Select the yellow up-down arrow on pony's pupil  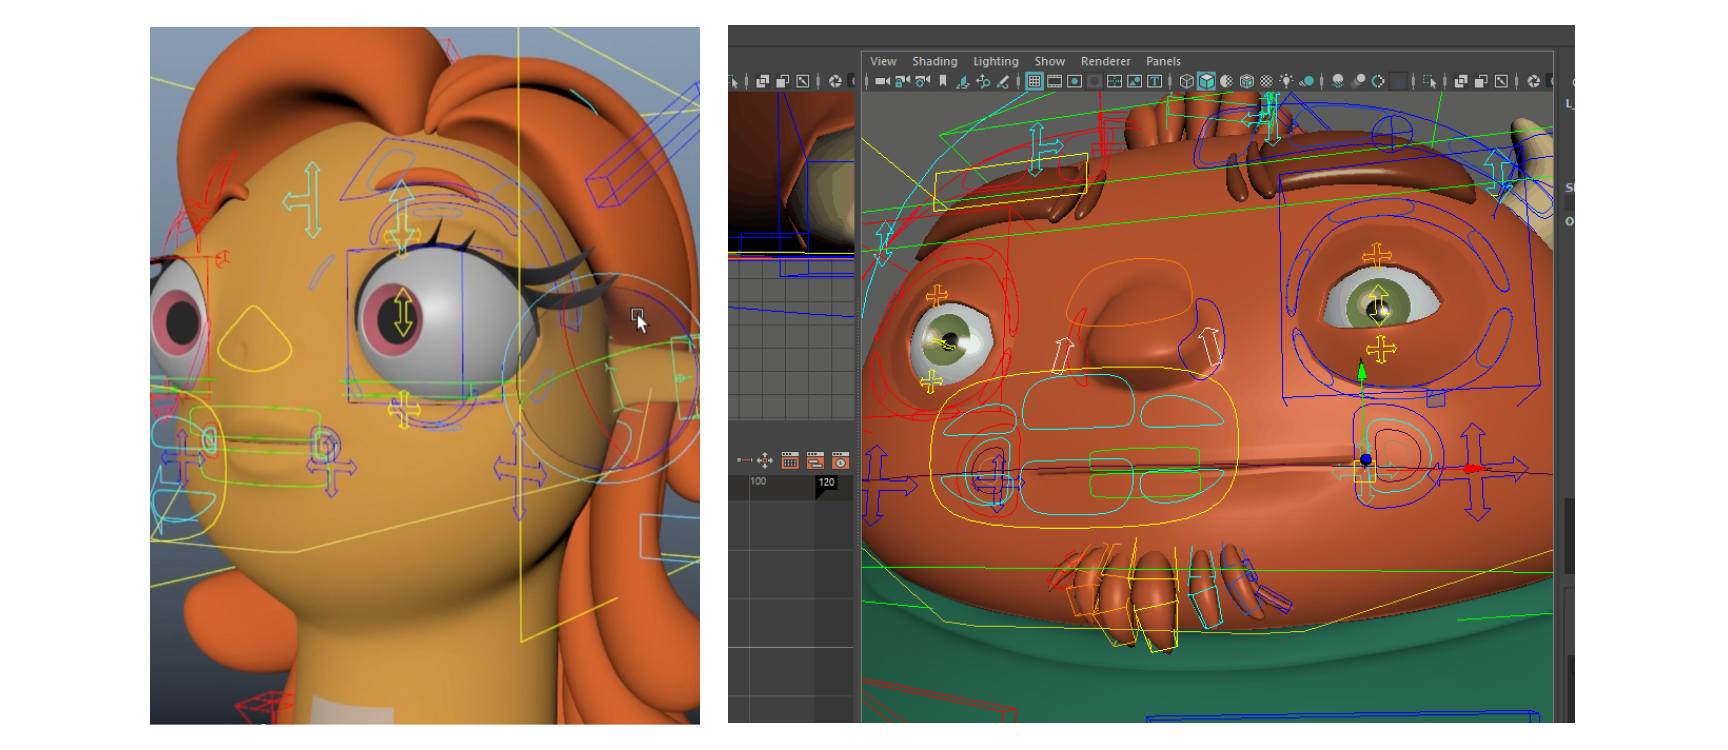tap(403, 313)
